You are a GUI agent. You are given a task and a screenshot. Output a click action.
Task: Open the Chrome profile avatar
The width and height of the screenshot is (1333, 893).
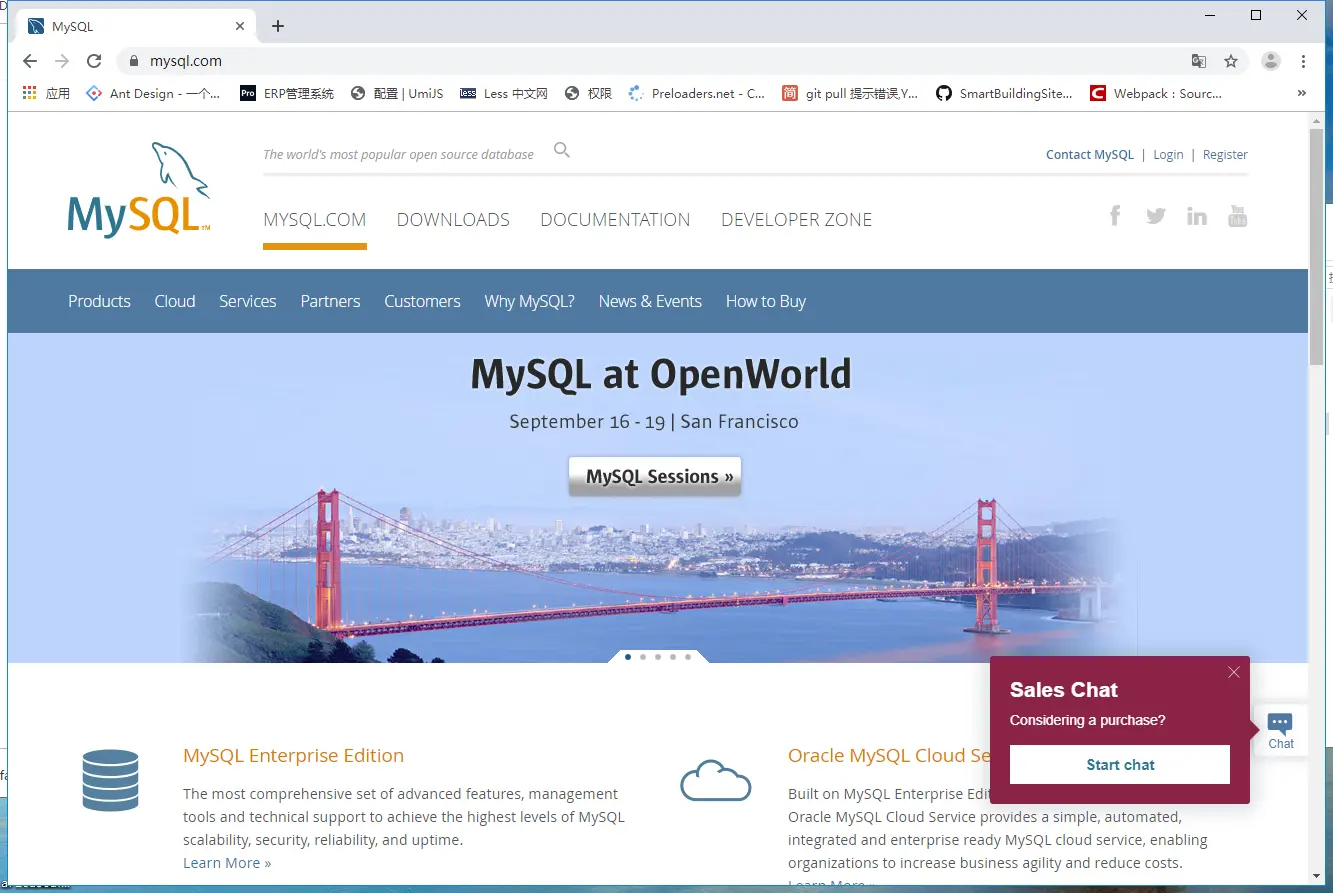(1271, 61)
